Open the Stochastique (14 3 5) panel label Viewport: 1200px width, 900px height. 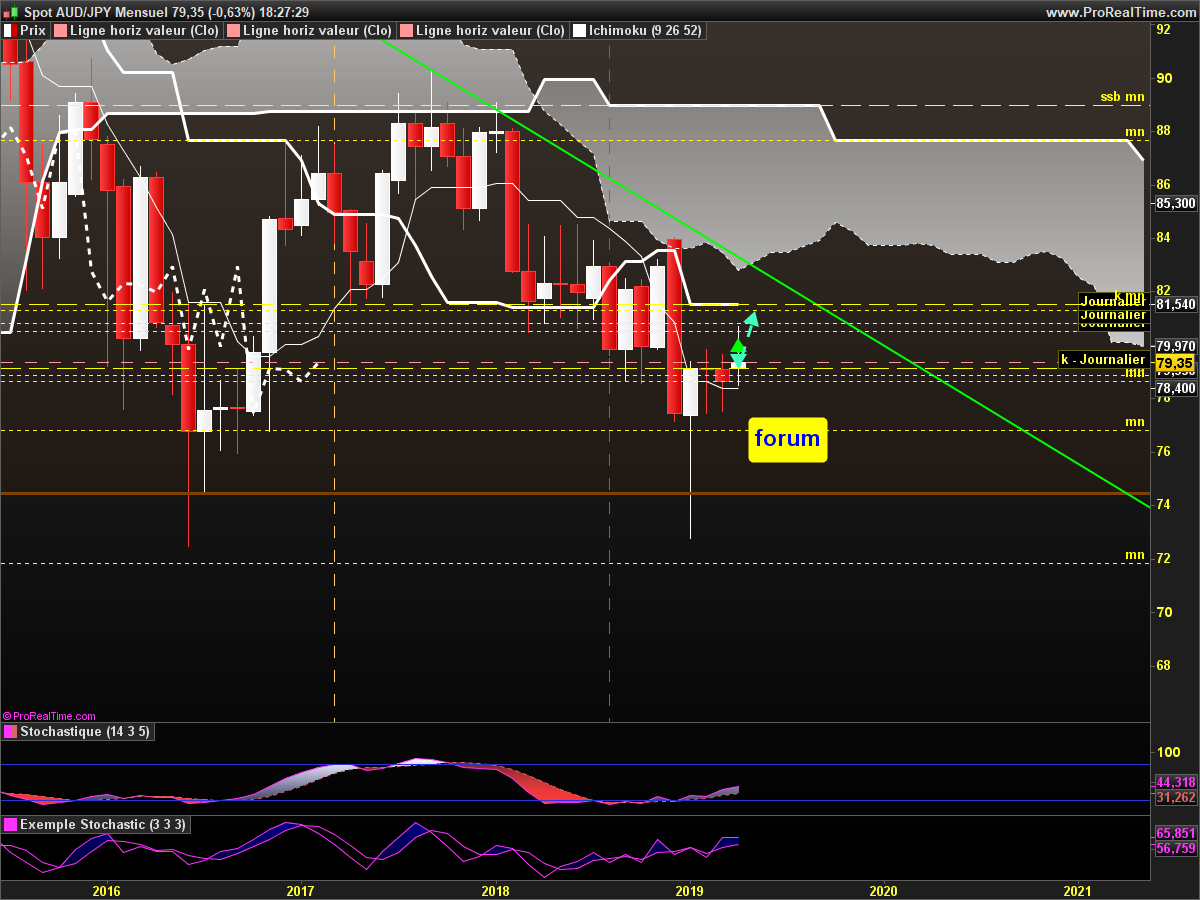pyautogui.click(x=84, y=731)
